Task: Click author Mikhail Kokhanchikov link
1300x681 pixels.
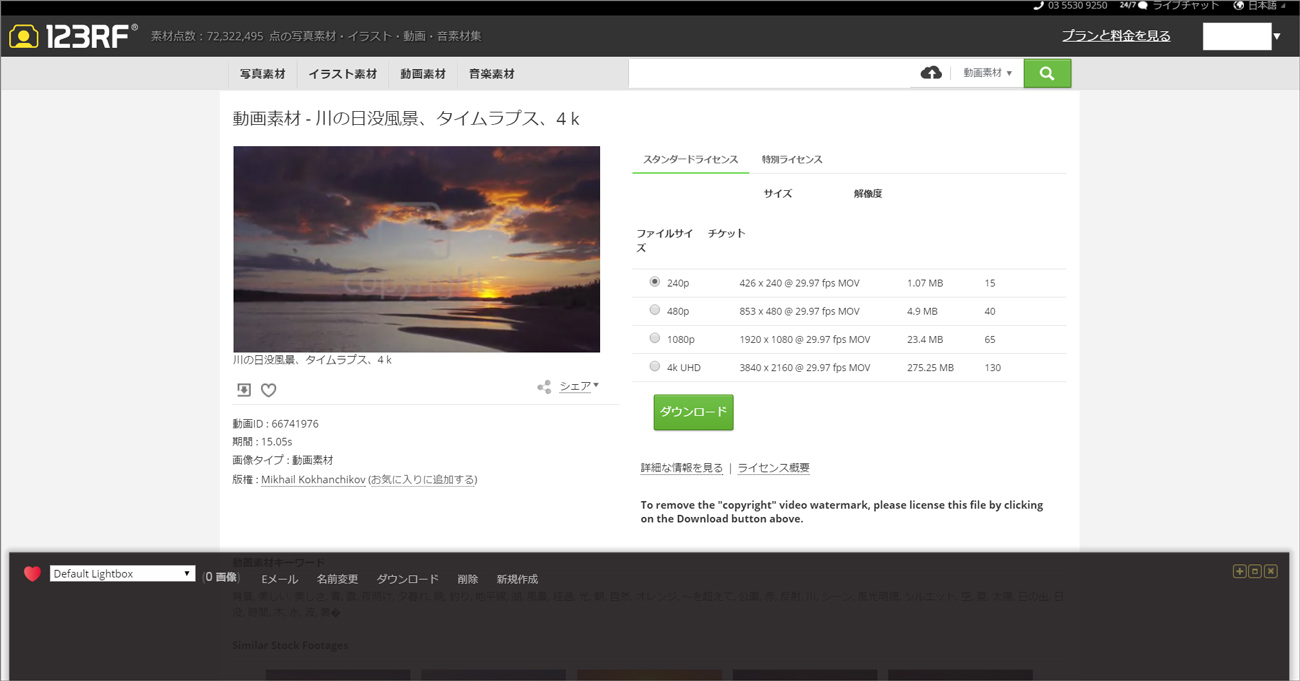Action: pyautogui.click(x=313, y=480)
